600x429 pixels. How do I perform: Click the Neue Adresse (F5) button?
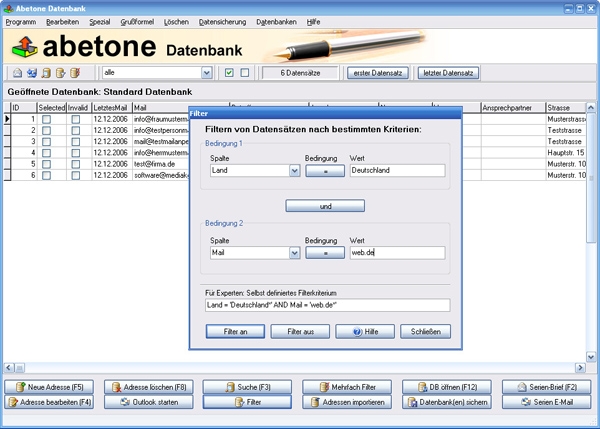point(50,386)
